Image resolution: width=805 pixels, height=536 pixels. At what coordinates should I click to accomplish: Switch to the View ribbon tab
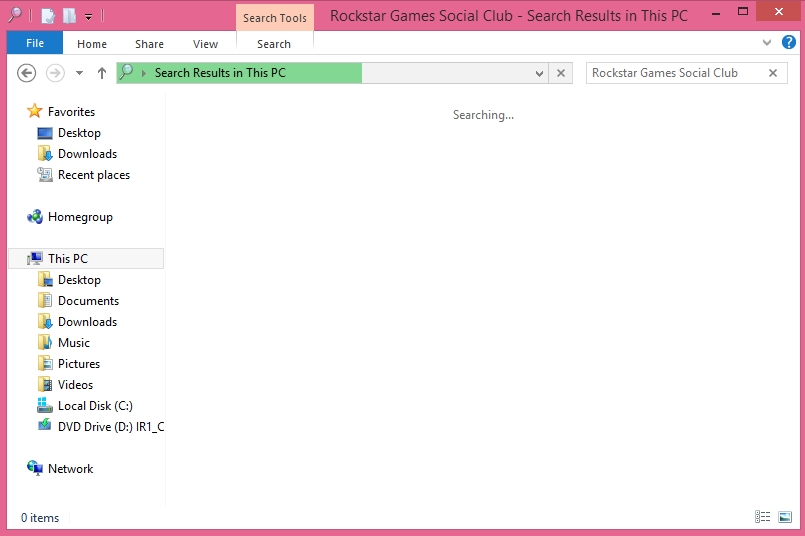(205, 44)
